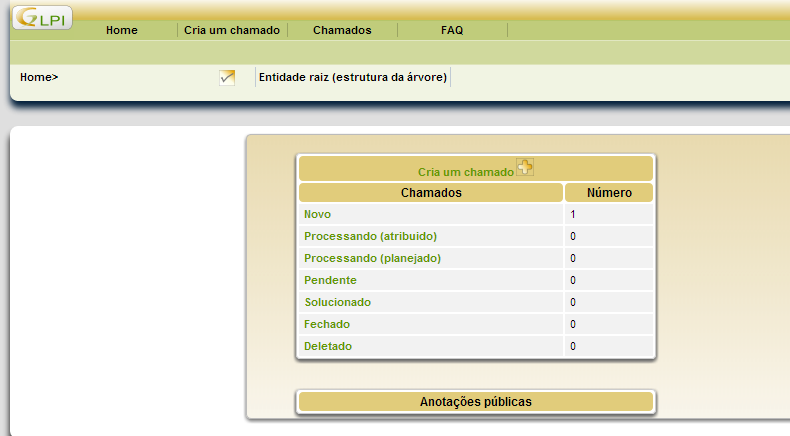This screenshot has height=436, width=790.
Task: Click the GLPI logo
Action: [42, 18]
